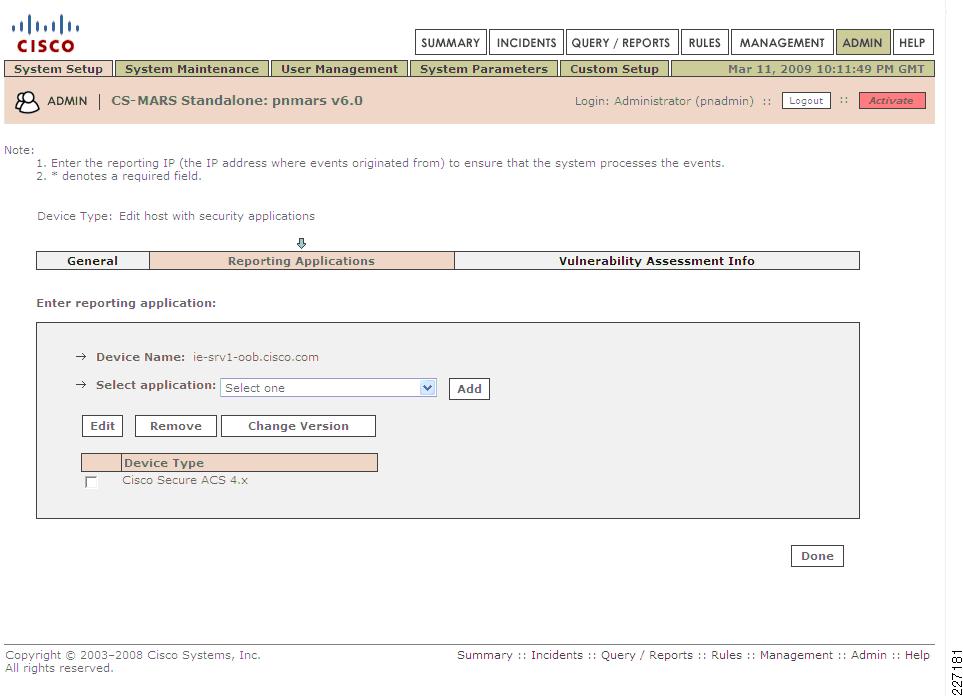Switch to Vulnerability Assessment Info tab
The height and width of the screenshot is (696, 963).
(657, 260)
